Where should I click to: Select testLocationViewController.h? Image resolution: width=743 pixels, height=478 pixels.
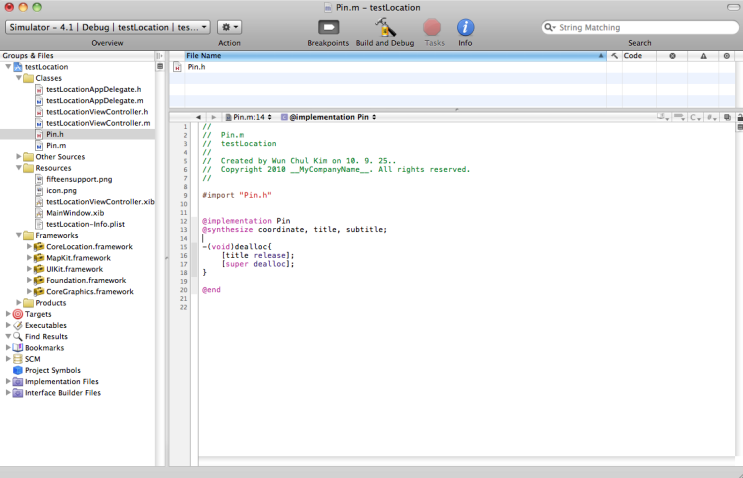coord(97,112)
